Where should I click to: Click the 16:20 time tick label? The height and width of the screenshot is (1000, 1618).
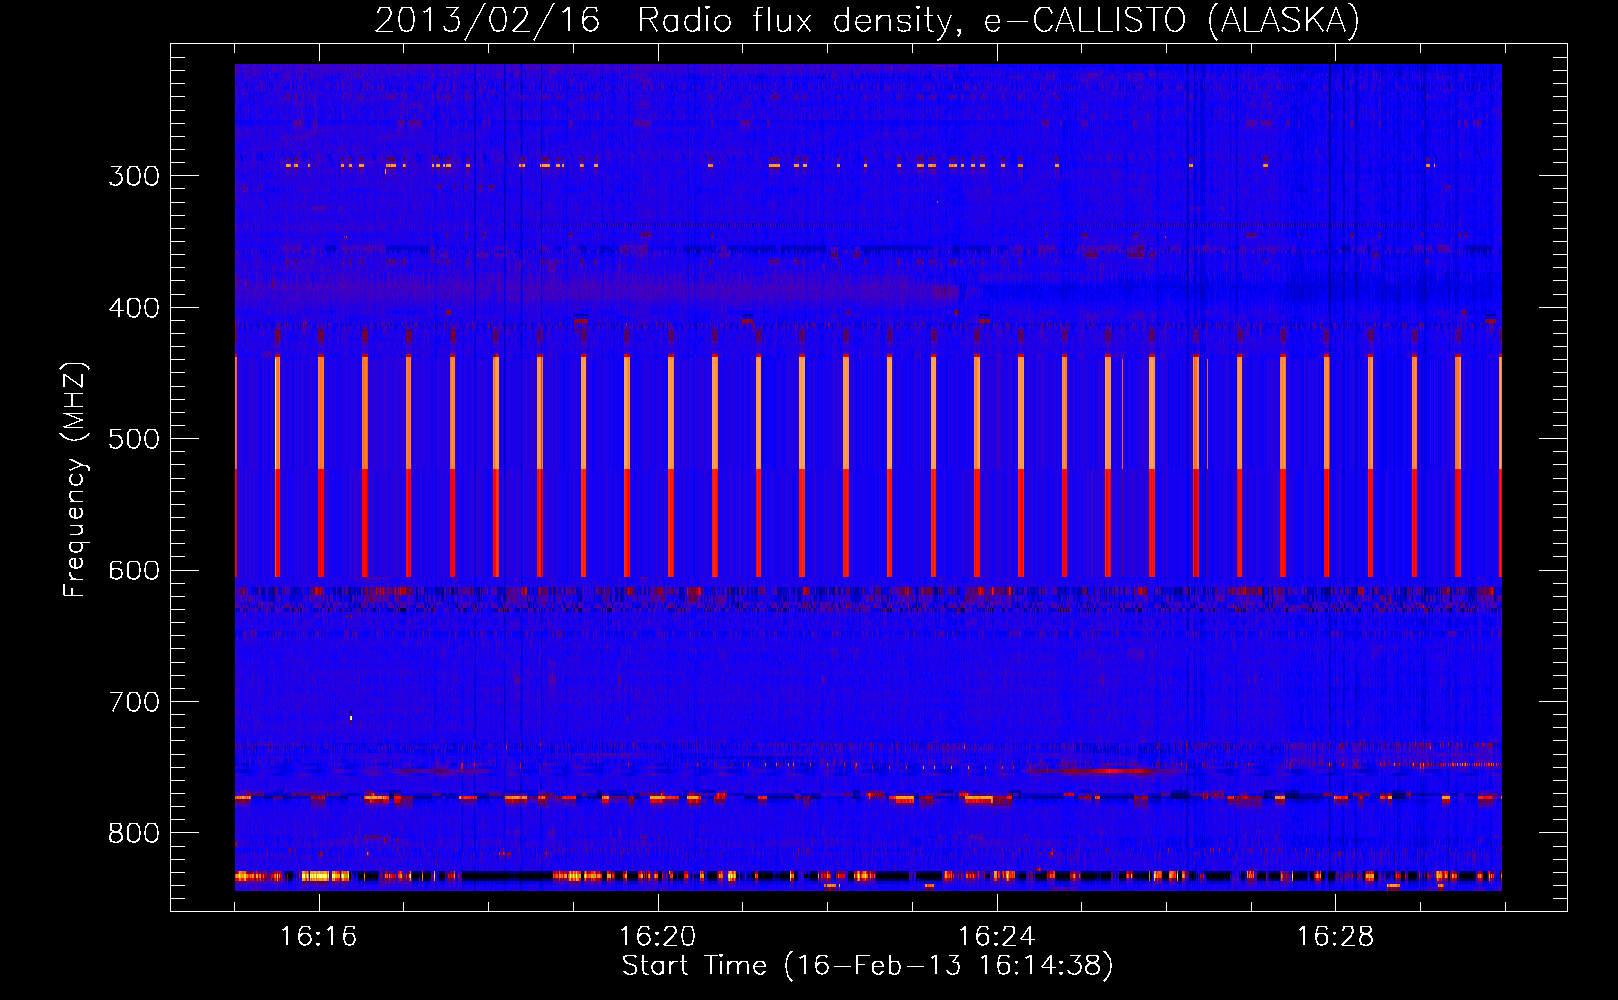click(x=658, y=936)
